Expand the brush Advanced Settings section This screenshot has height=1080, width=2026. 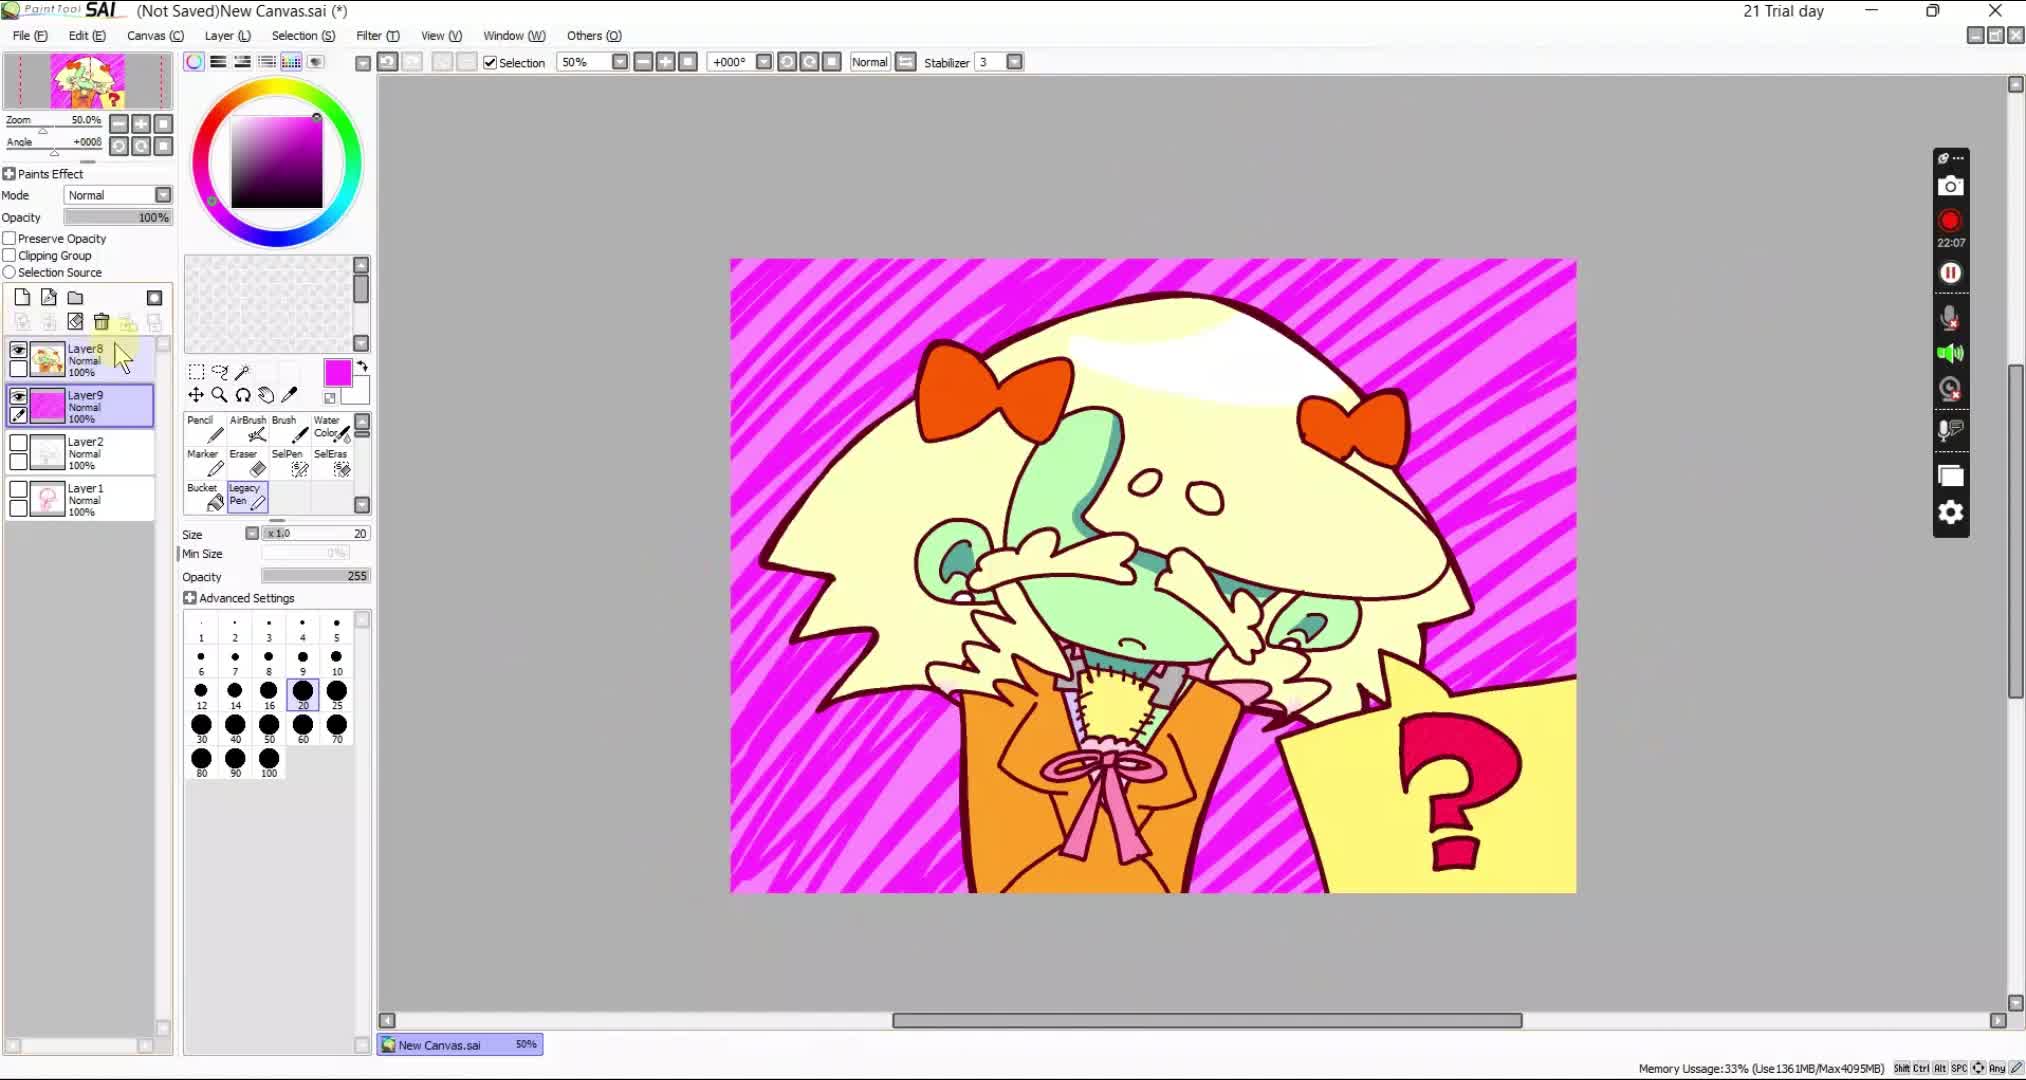[x=190, y=598]
